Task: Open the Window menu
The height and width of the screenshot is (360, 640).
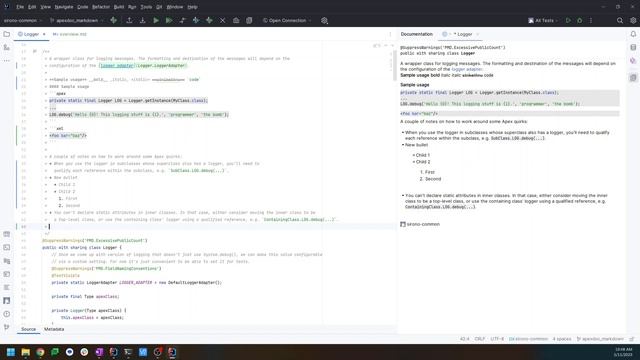Action: (x=175, y=7)
